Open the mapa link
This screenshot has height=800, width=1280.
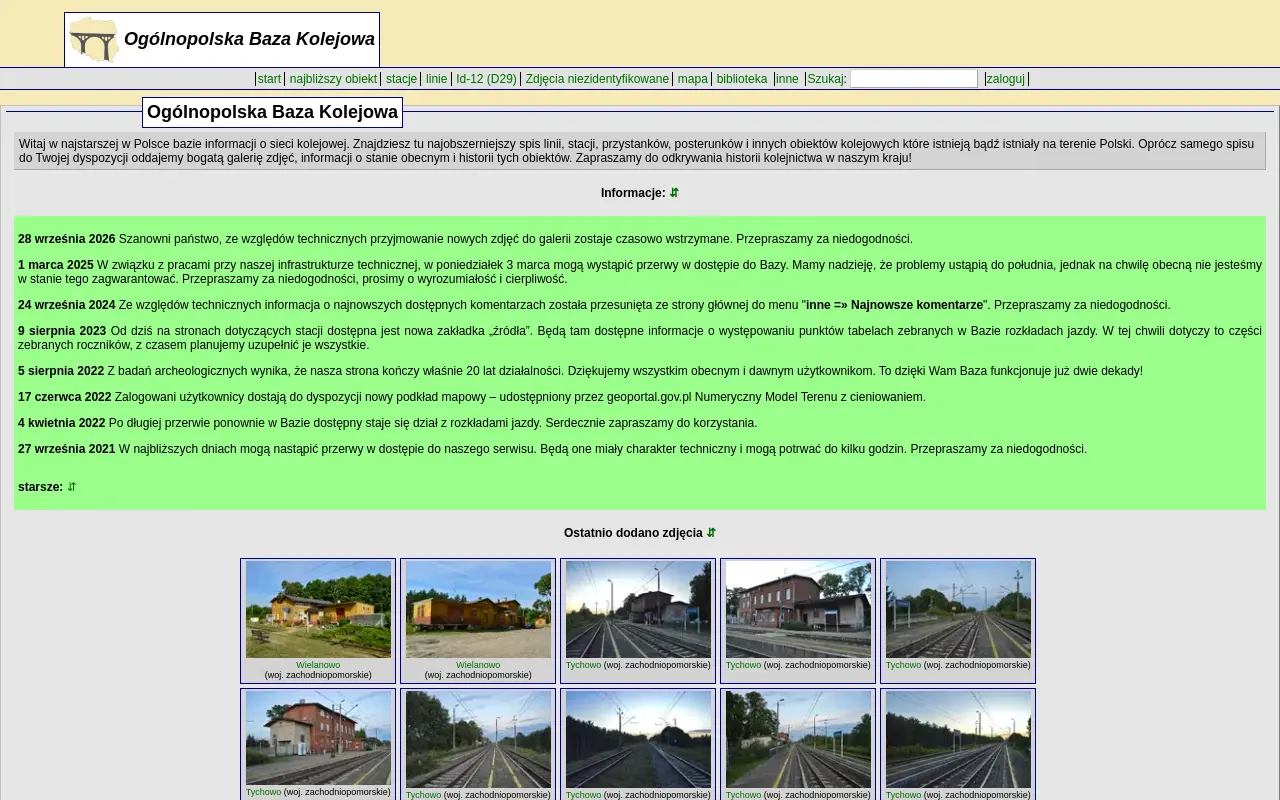pyautogui.click(x=692, y=79)
